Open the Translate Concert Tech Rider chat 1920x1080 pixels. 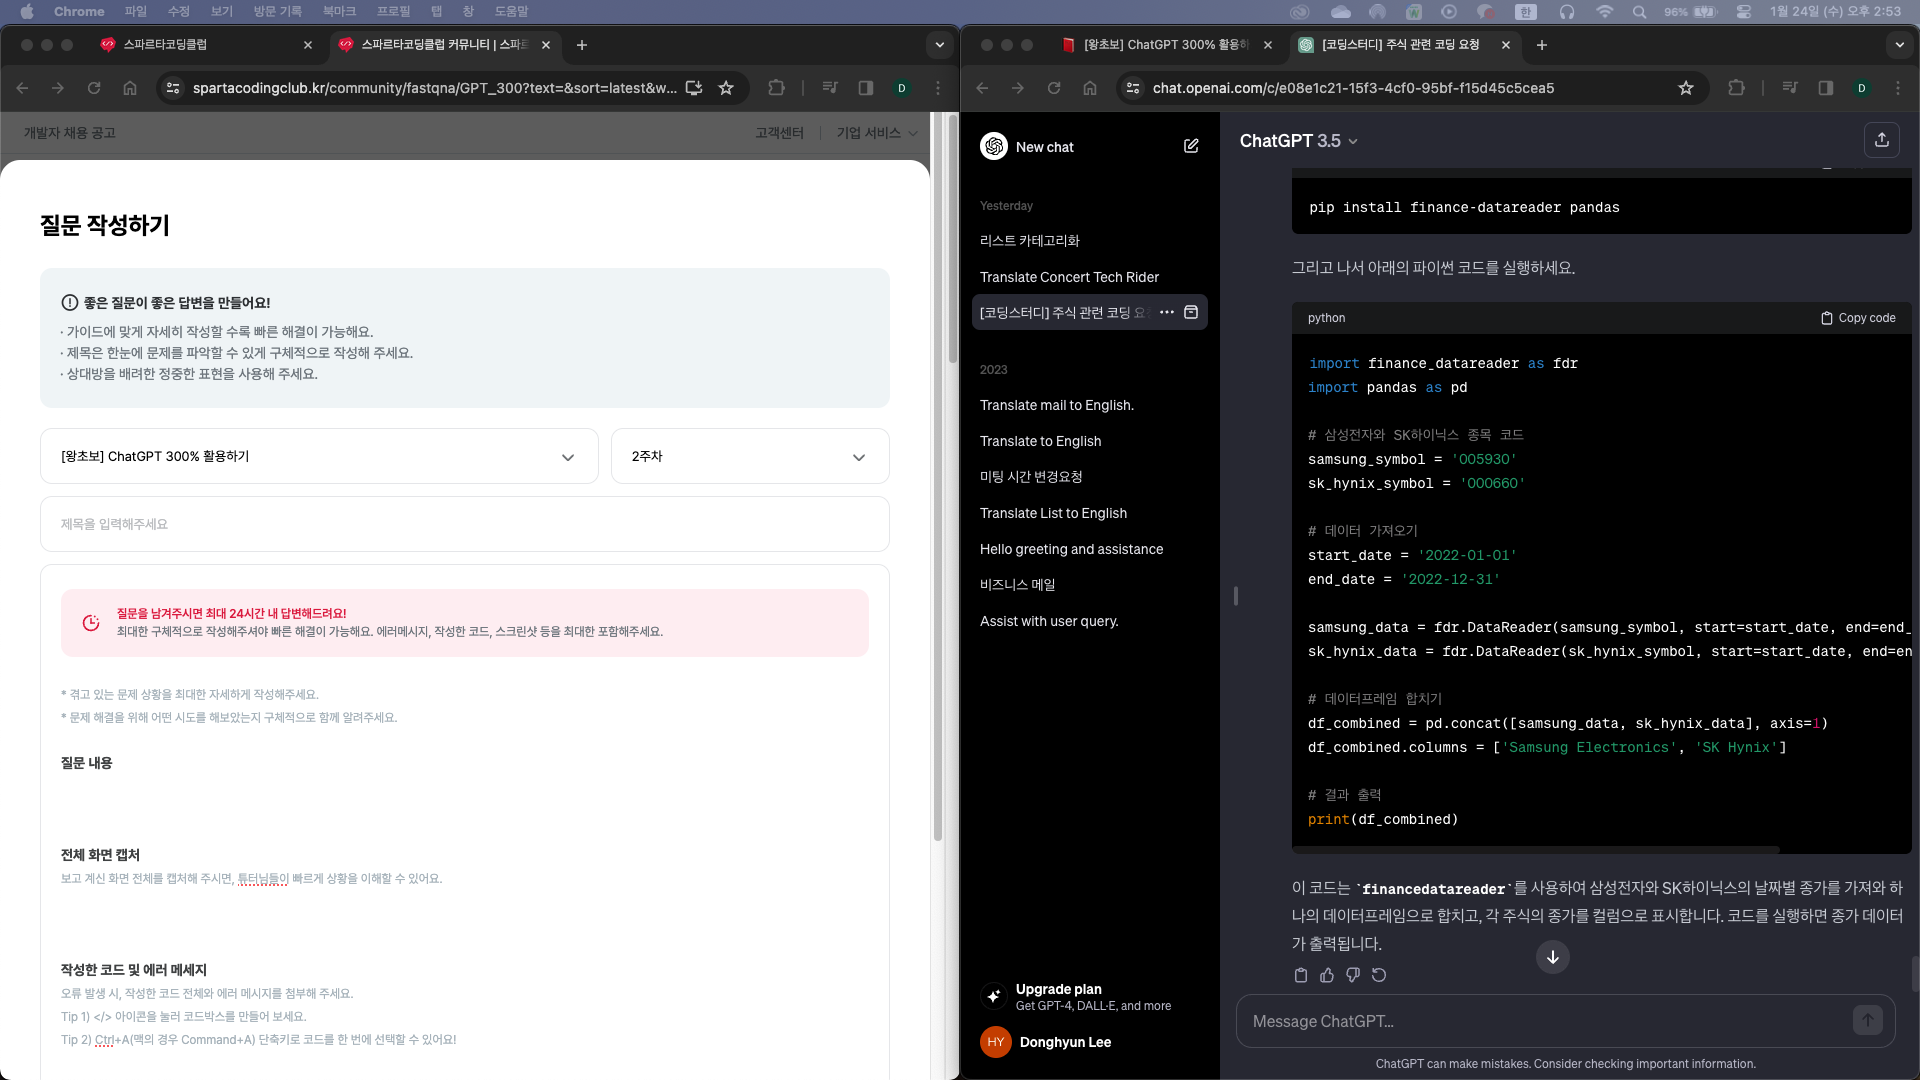[1090, 277]
